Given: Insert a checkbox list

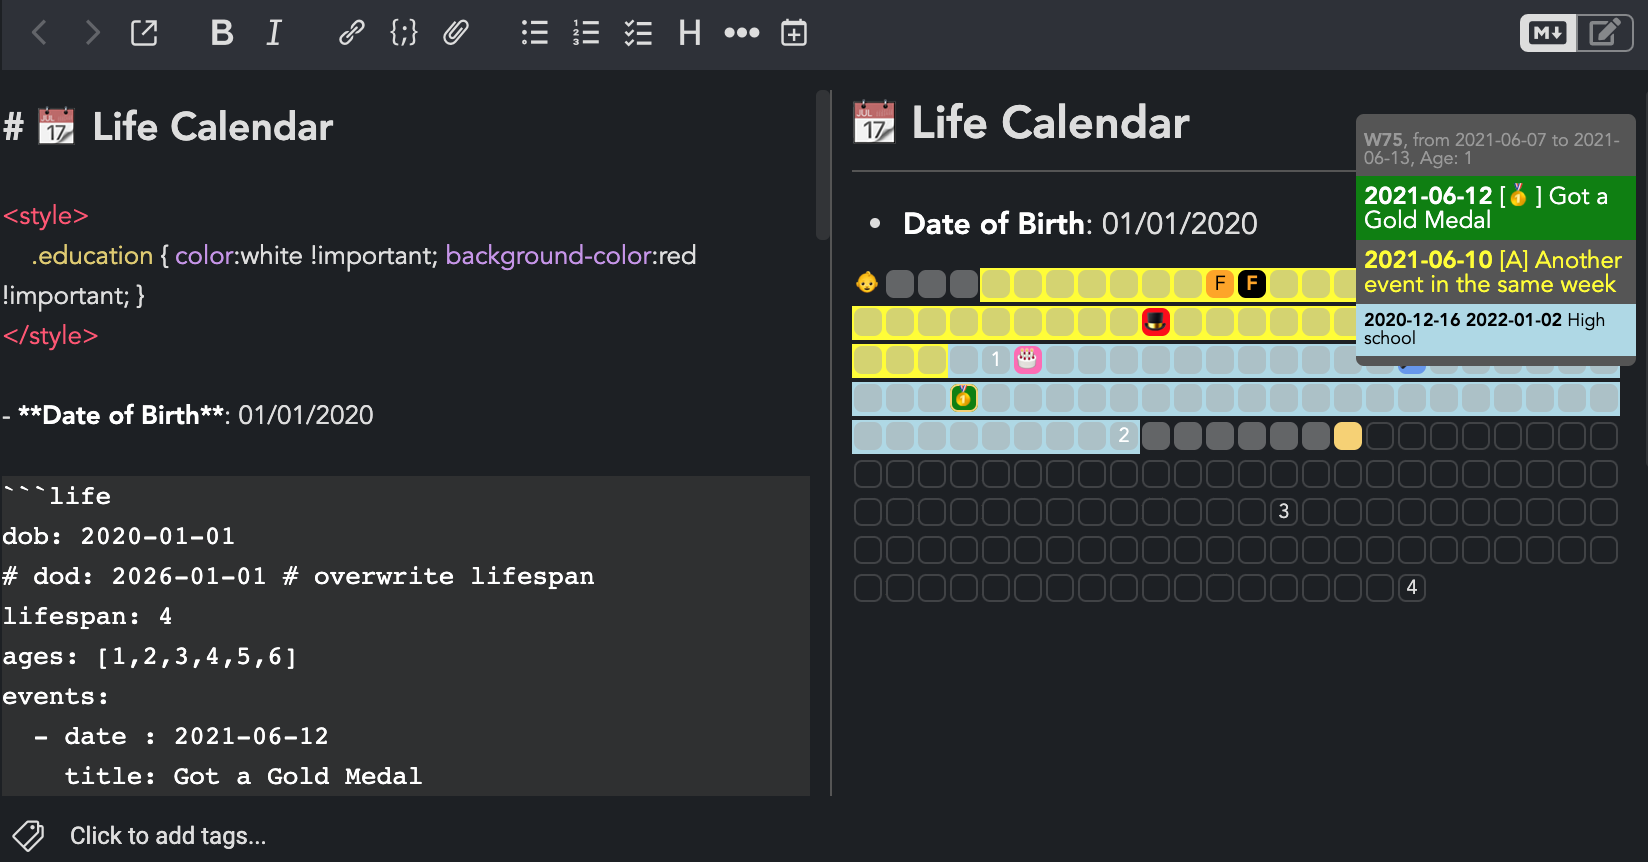Looking at the screenshot, I should tap(638, 33).
